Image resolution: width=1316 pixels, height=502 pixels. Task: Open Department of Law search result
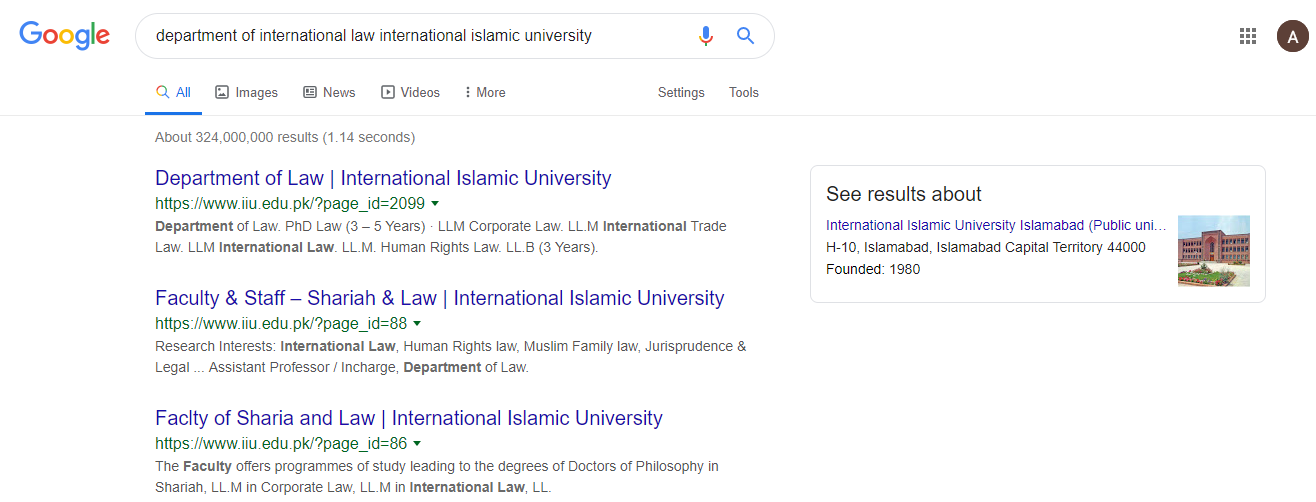[383, 178]
